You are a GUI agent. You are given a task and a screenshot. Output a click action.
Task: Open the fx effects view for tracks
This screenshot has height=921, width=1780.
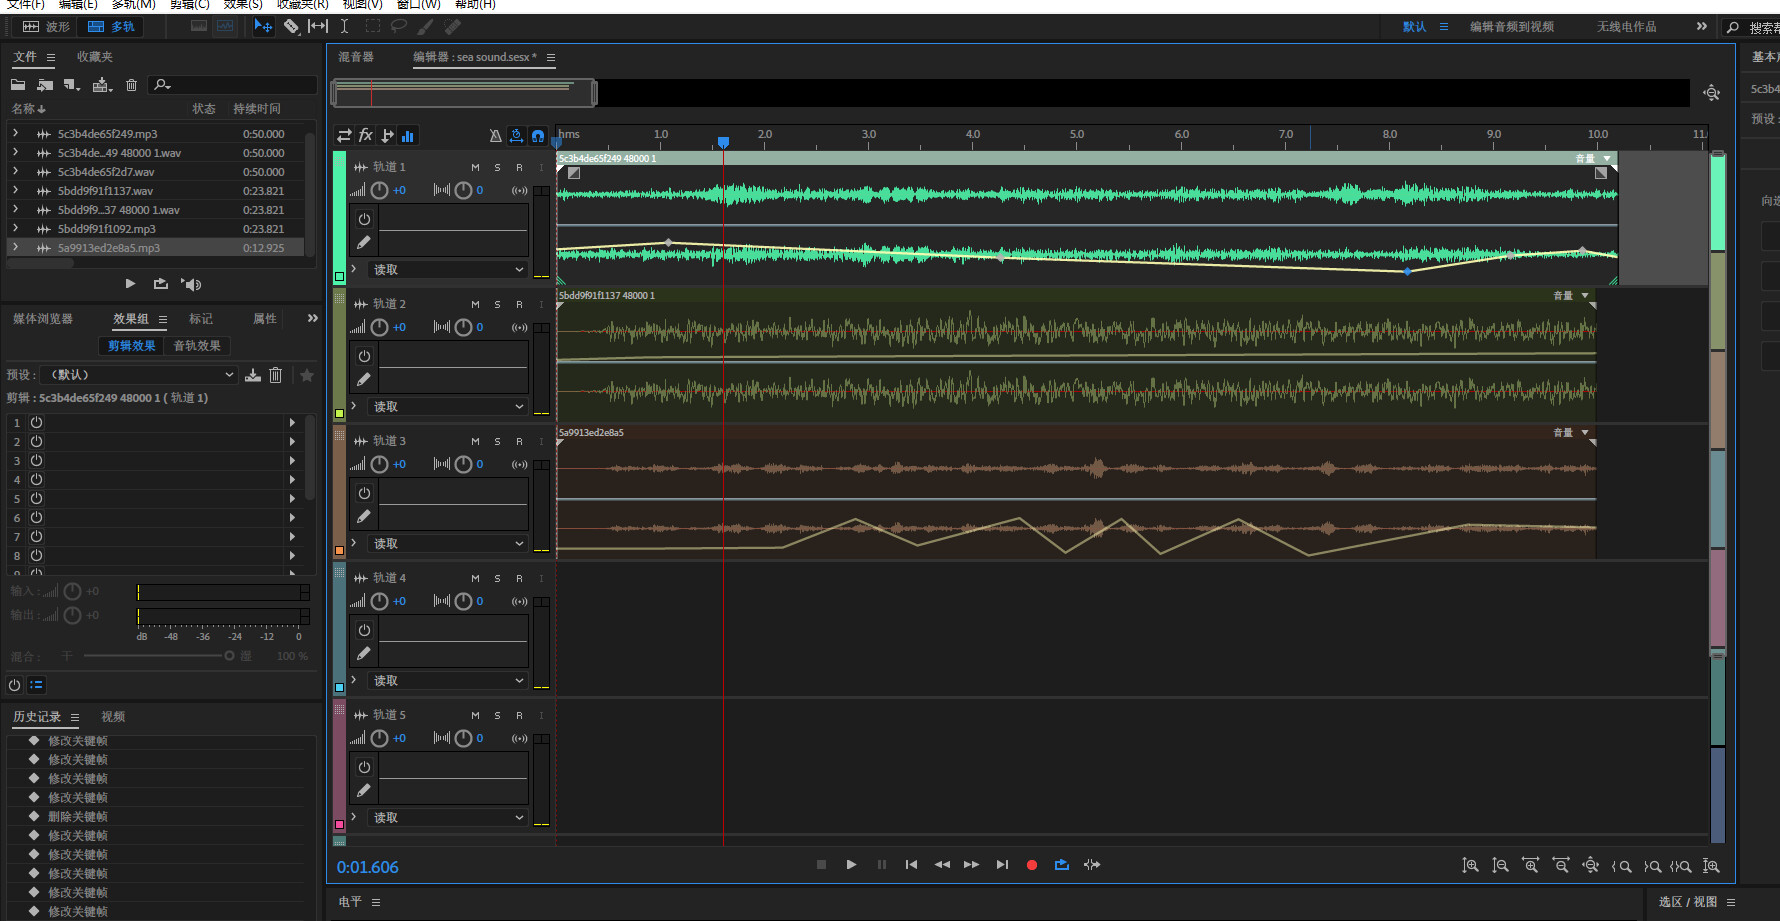pyautogui.click(x=366, y=136)
